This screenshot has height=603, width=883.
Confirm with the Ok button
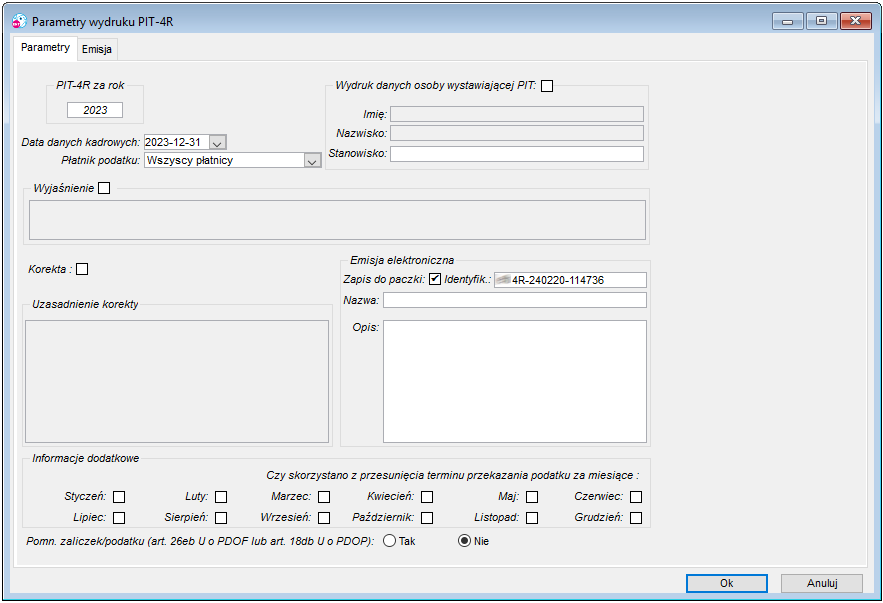click(726, 583)
